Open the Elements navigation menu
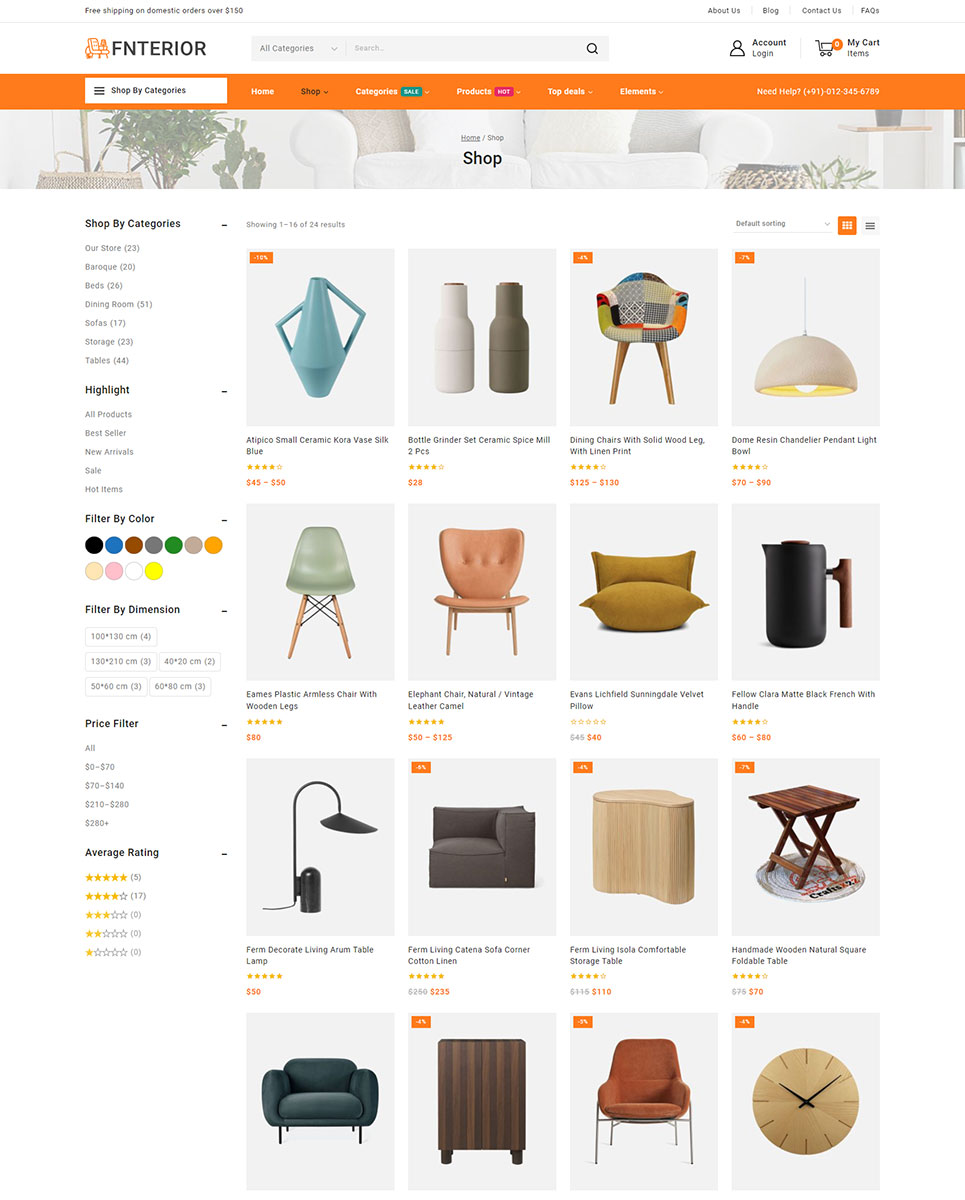965x1200 pixels. point(641,91)
